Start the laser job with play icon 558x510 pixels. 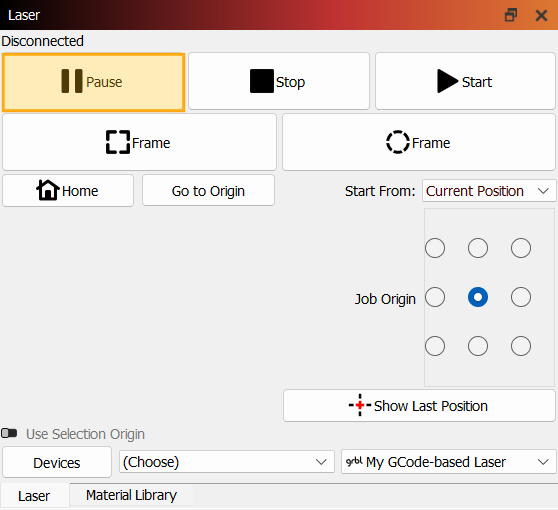(465, 82)
